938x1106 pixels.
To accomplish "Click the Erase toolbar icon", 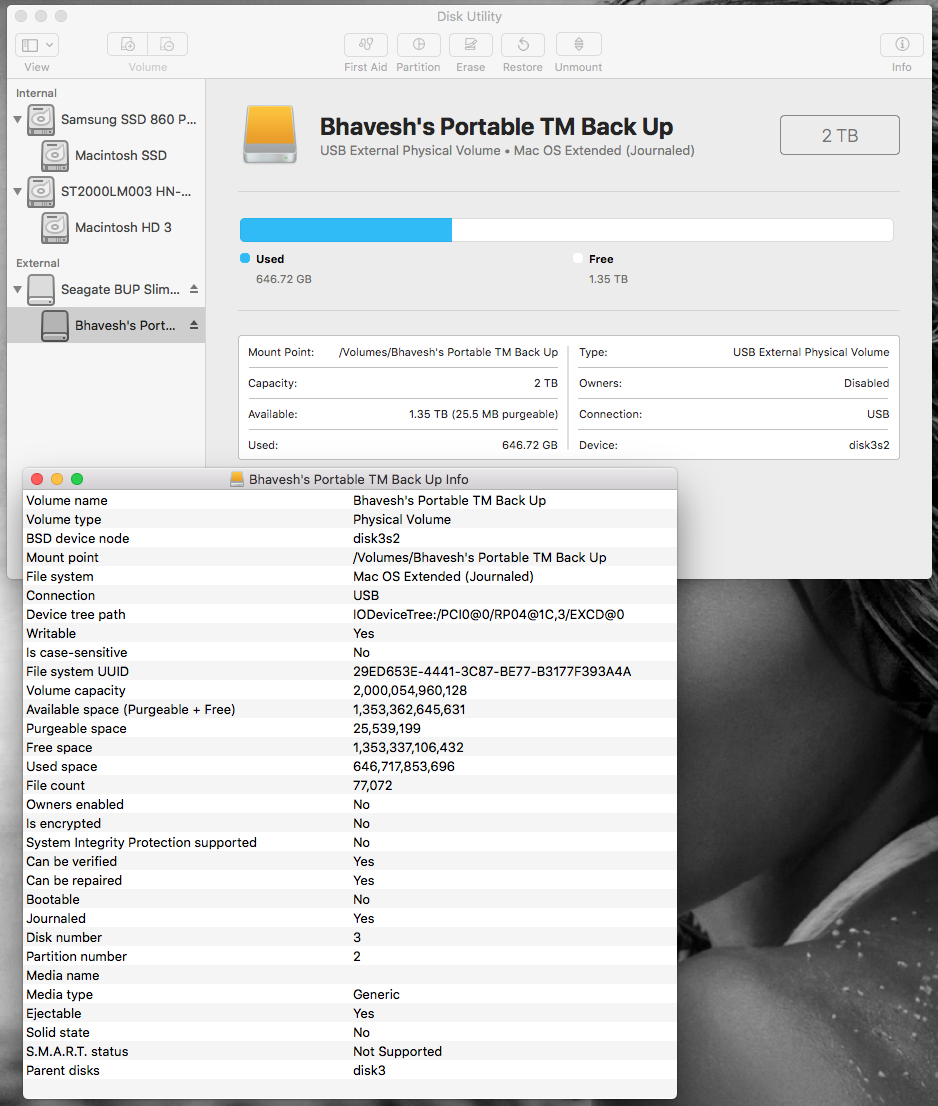I will coord(470,44).
